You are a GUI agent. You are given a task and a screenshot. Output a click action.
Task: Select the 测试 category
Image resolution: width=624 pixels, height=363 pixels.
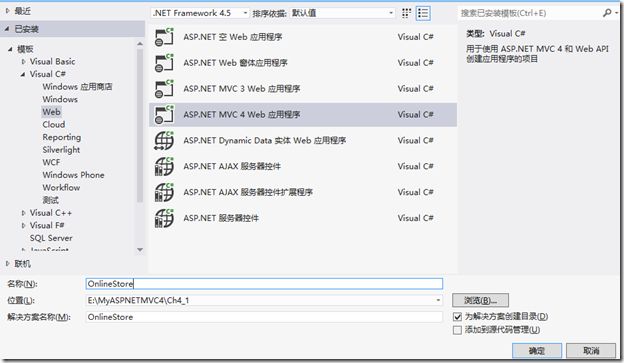coord(51,200)
